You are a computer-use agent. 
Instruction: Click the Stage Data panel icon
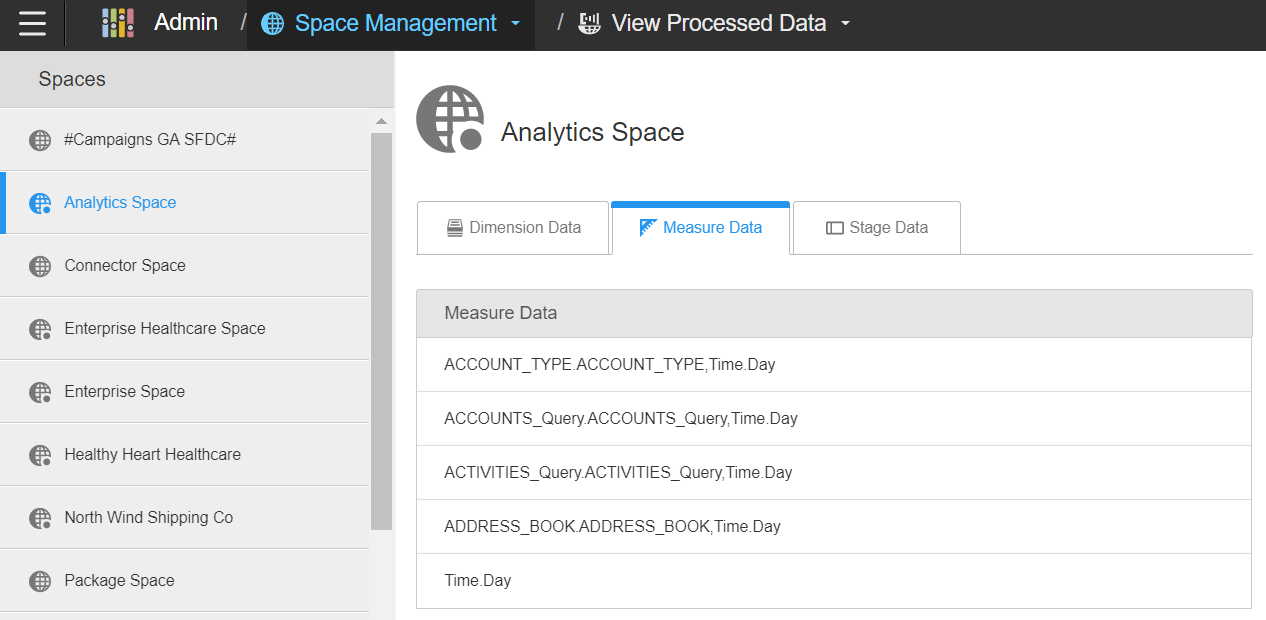coord(834,228)
